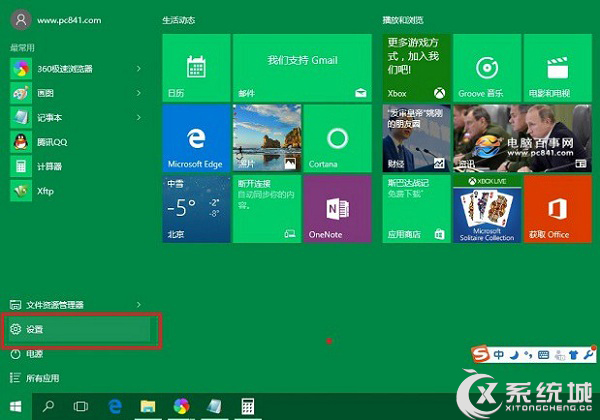Launch Microsoft Edge tile
The width and height of the screenshot is (600, 420).
click(196, 138)
